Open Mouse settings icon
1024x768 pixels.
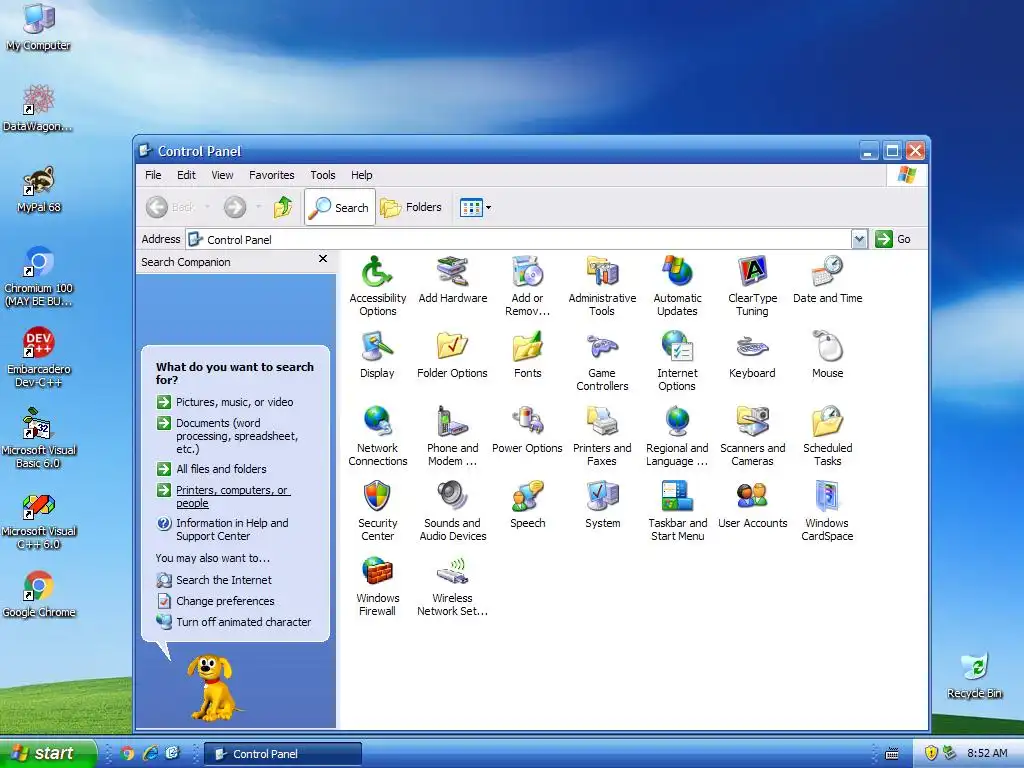pyautogui.click(x=827, y=355)
